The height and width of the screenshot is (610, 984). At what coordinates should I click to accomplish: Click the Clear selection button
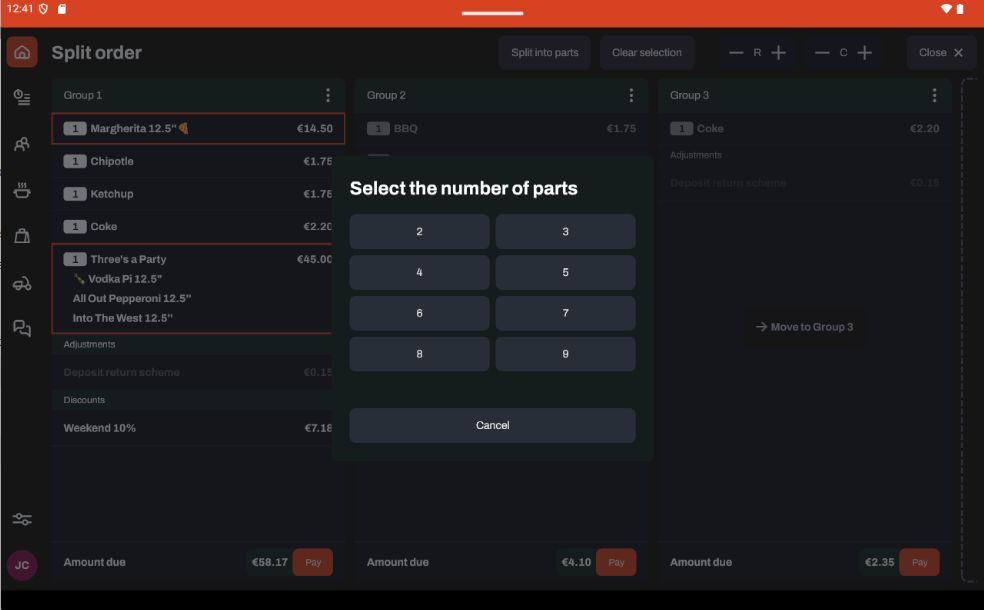point(646,53)
